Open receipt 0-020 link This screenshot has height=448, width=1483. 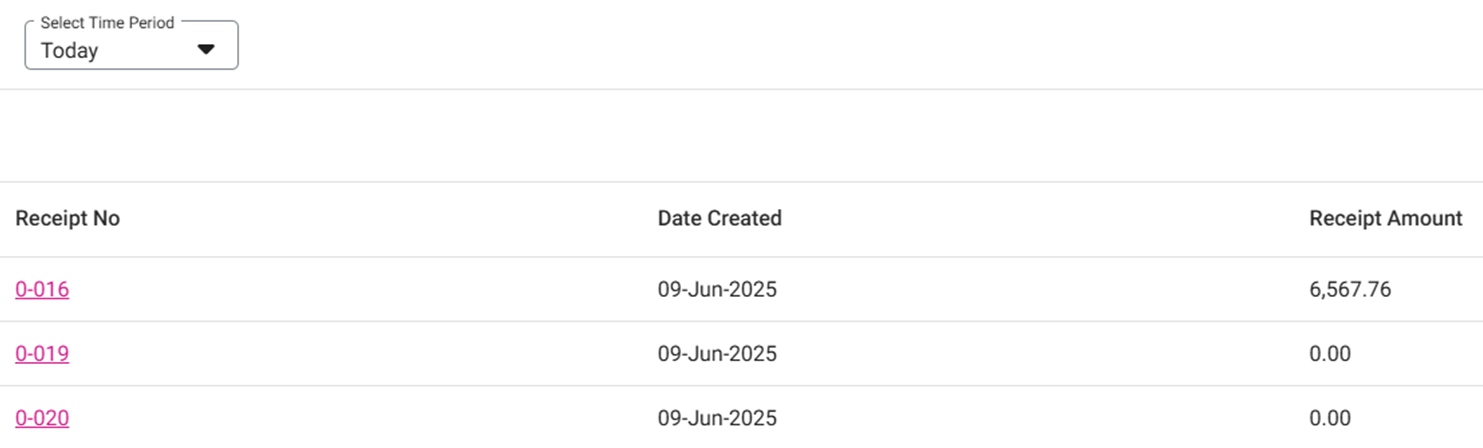(42, 418)
